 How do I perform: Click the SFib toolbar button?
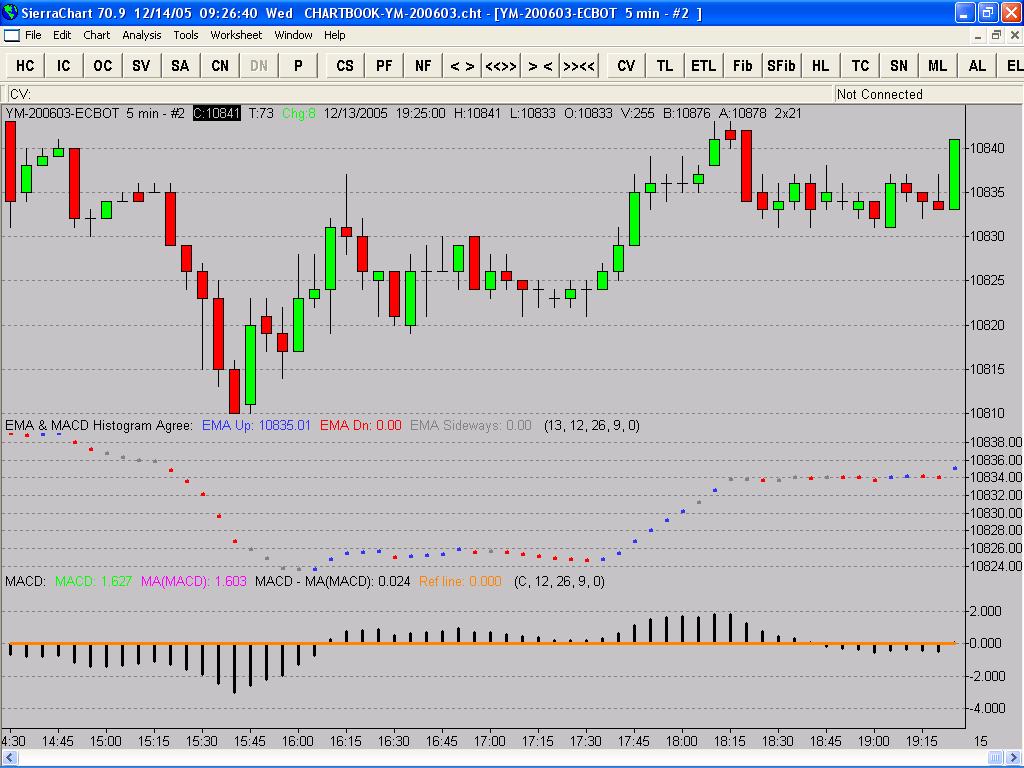(x=781, y=65)
